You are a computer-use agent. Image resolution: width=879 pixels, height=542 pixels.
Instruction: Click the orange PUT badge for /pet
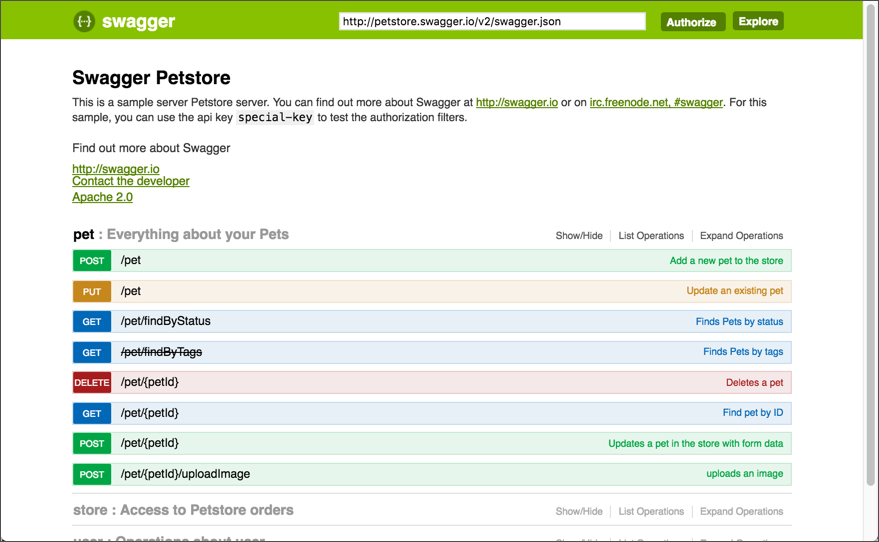(x=92, y=292)
